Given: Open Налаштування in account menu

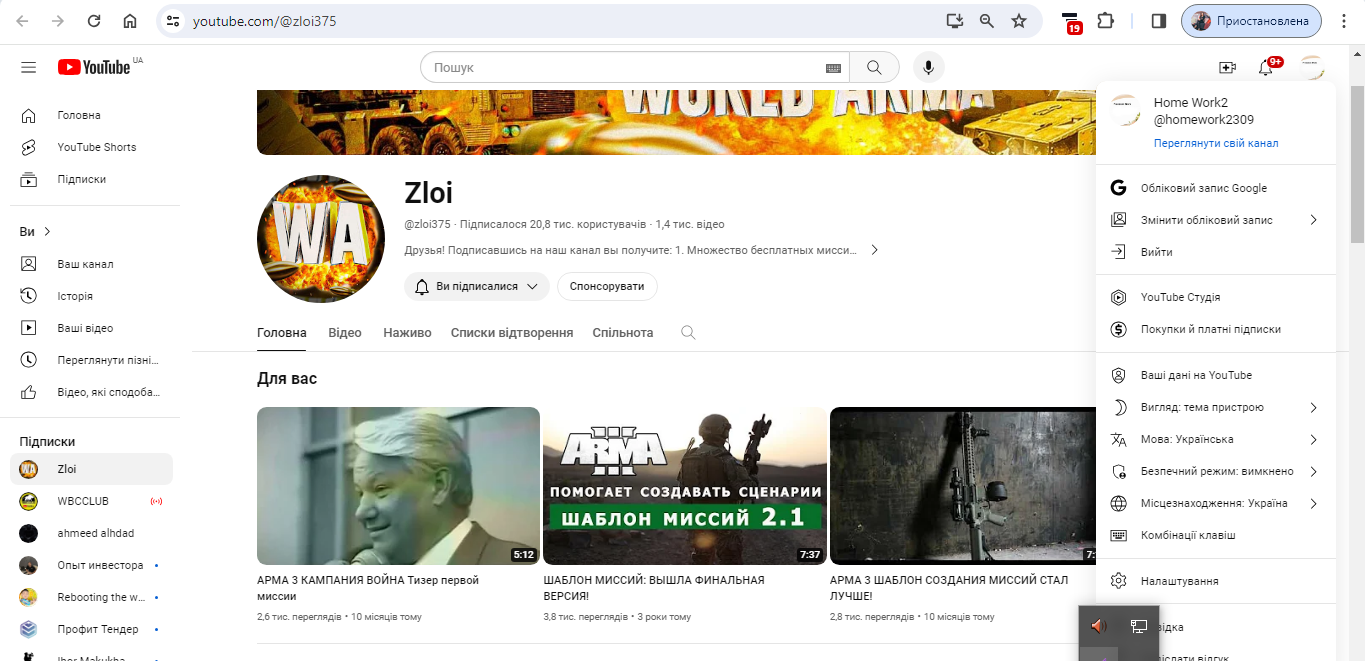Looking at the screenshot, I should click(1216, 581).
